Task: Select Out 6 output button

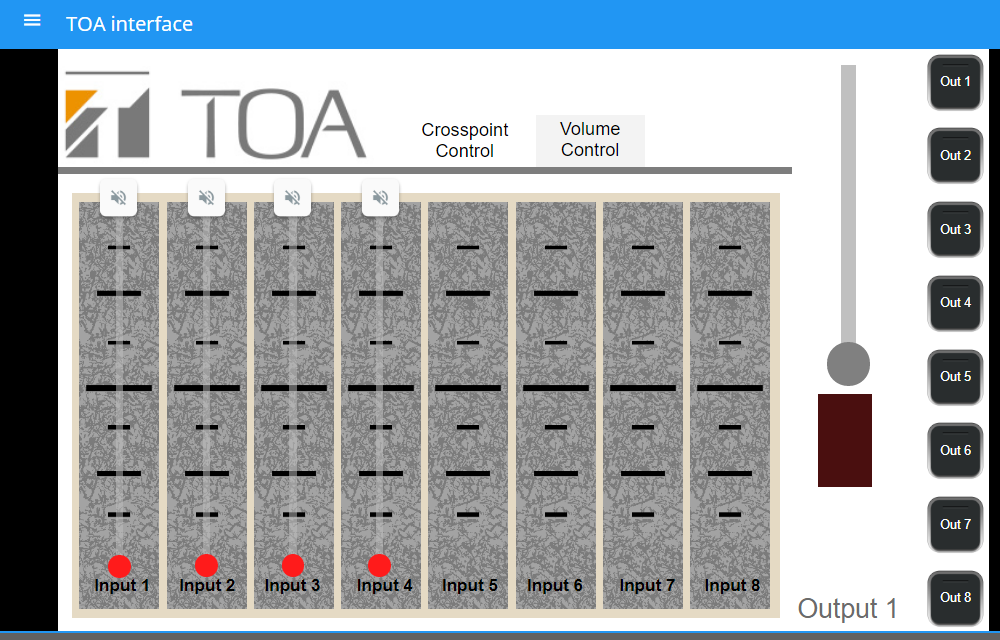Action: point(955,451)
